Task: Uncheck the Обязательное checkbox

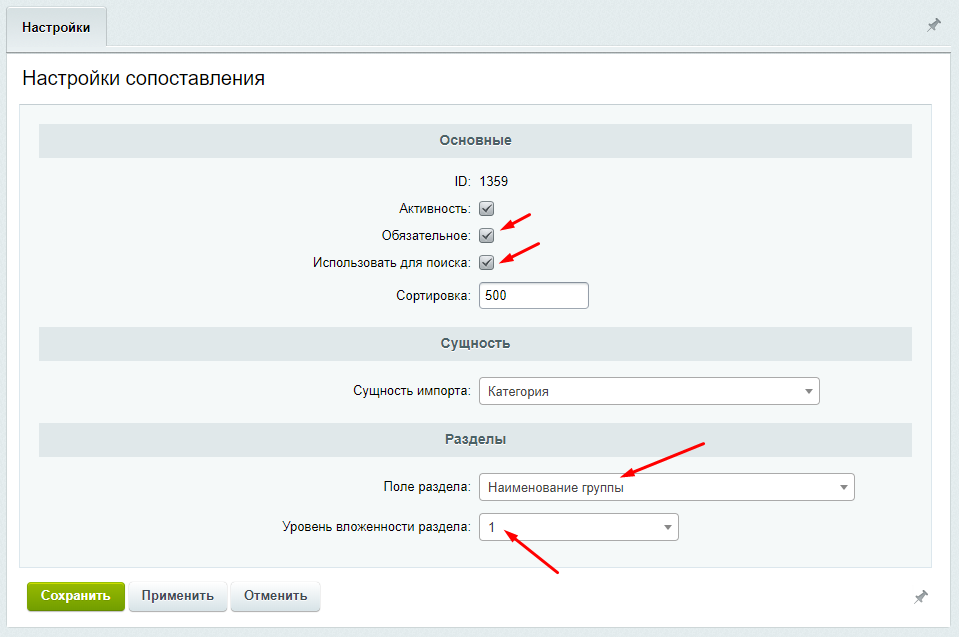Action: (x=486, y=235)
